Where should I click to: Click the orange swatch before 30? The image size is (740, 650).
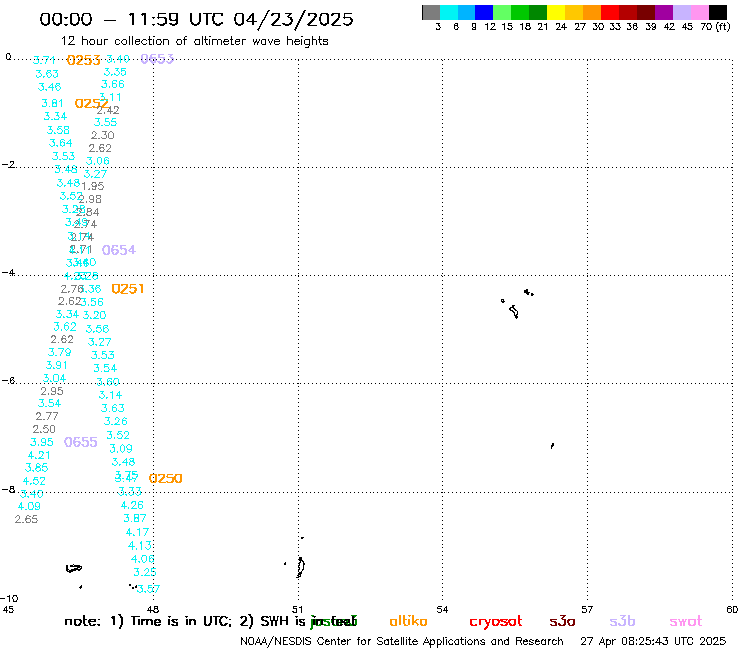tap(592, 12)
